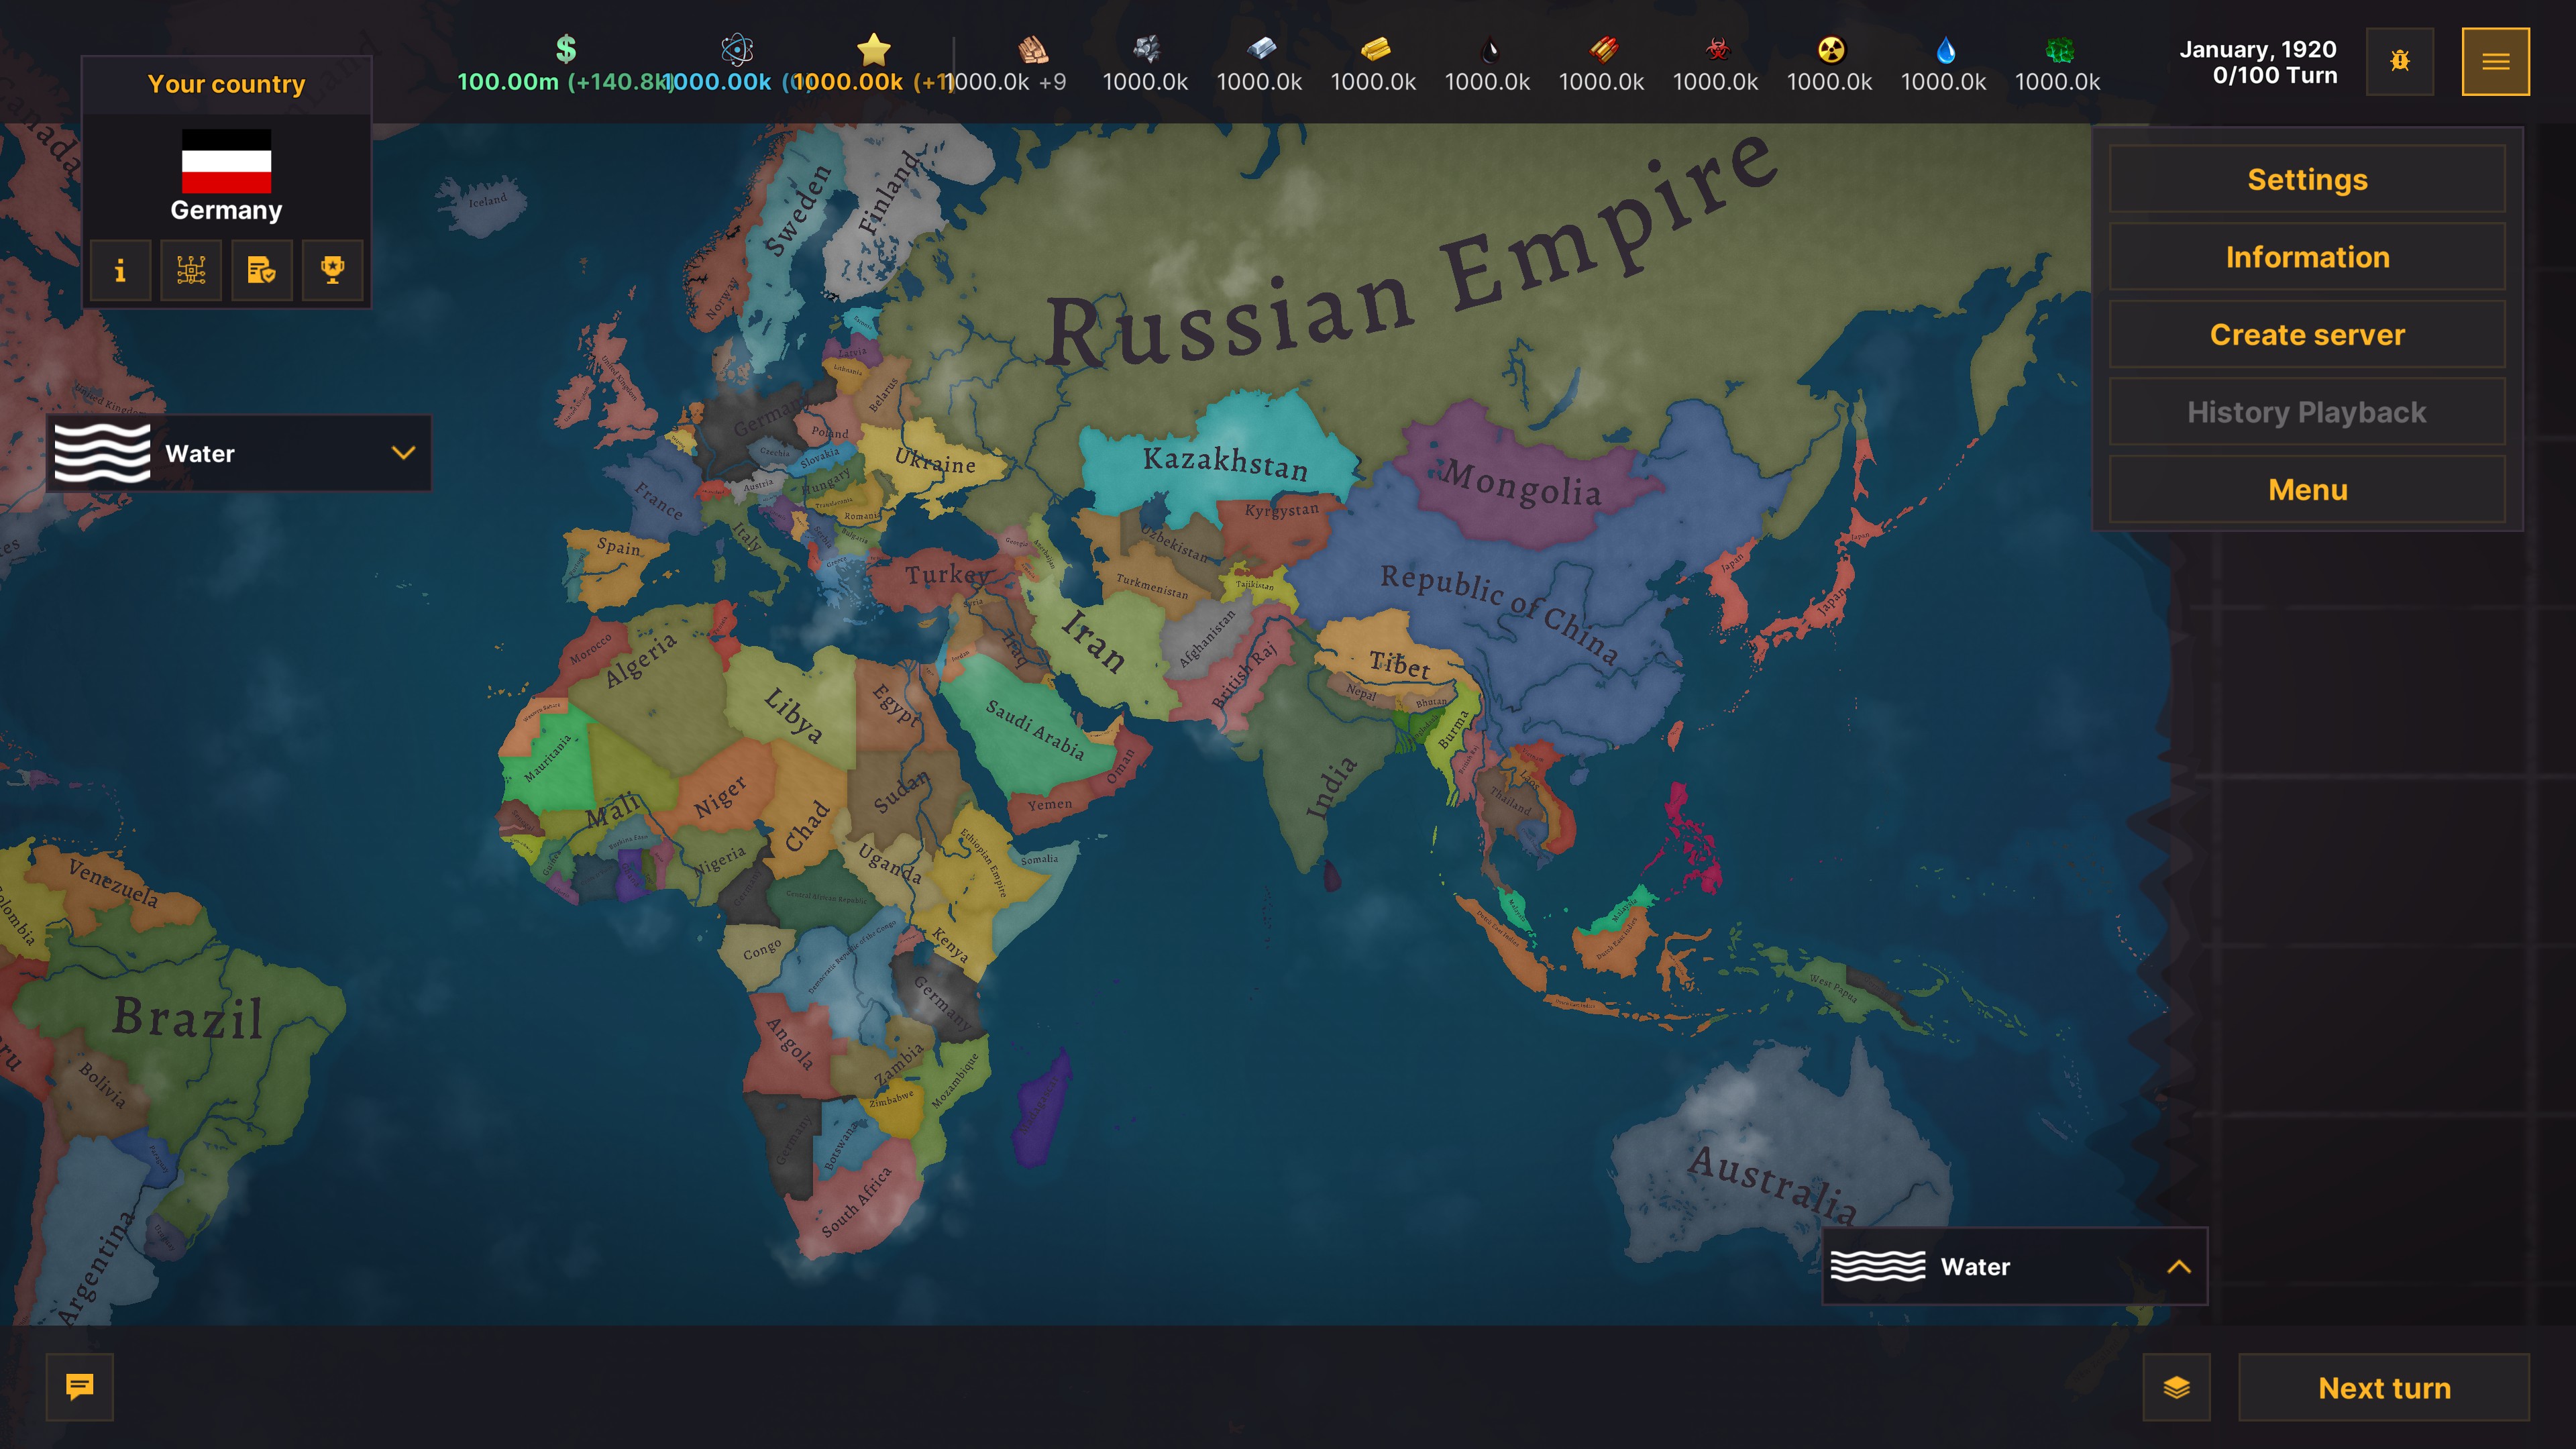Collapse the bottom Water selector chevron
Image resolution: width=2576 pixels, height=1449 pixels.
click(x=2178, y=1267)
